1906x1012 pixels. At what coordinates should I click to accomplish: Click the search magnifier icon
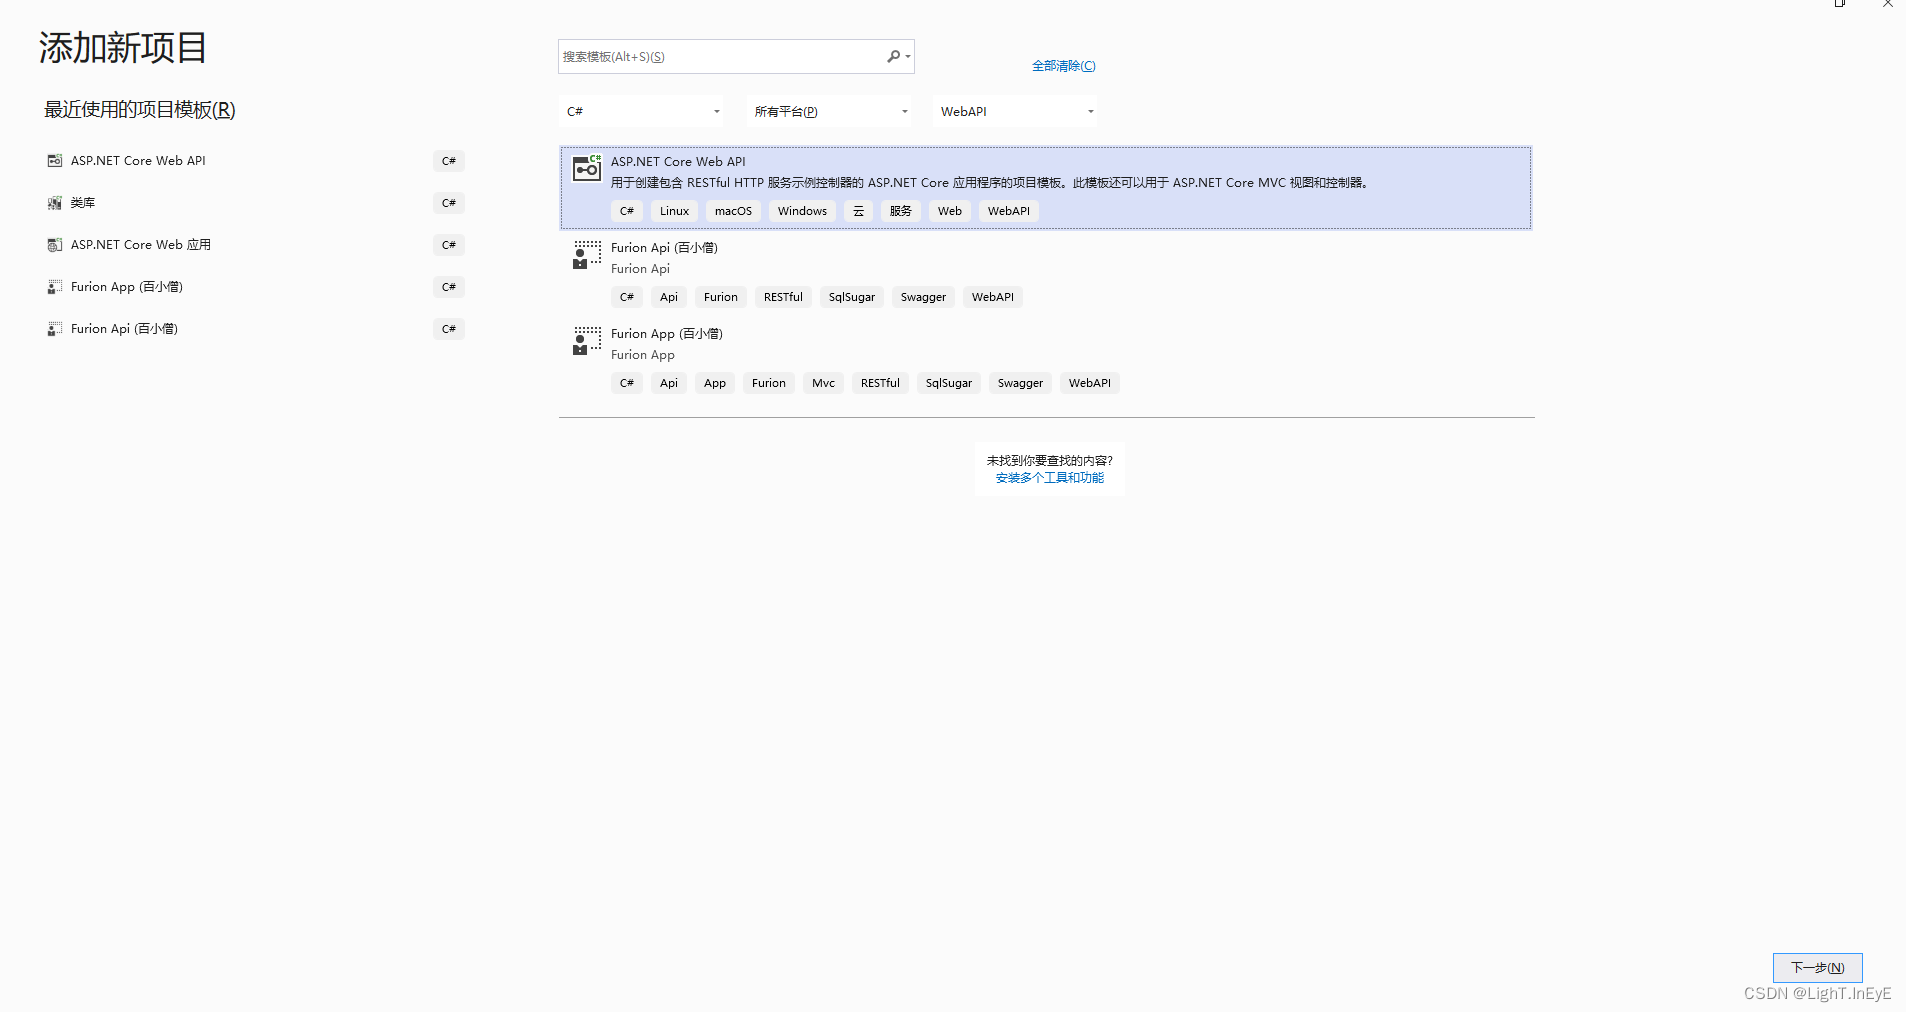[893, 57]
